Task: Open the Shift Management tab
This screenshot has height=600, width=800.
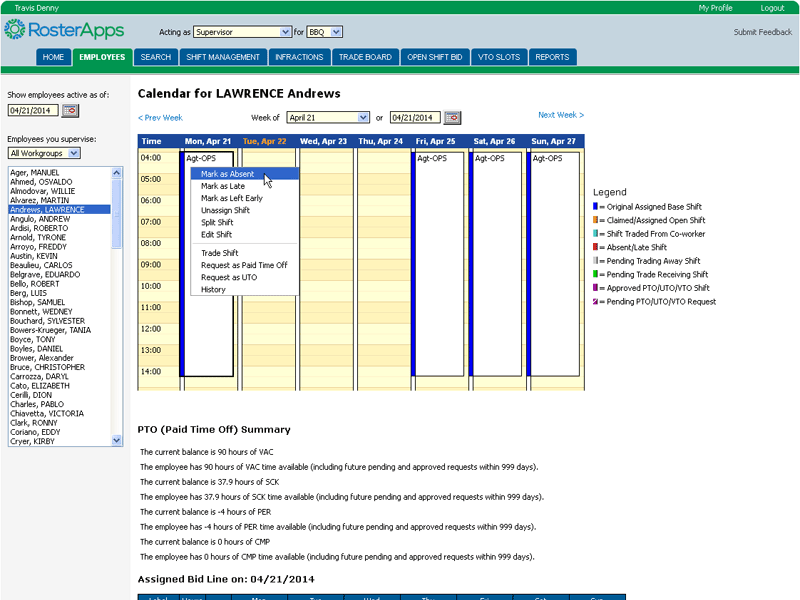Action: pyautogui.click(x=223, y=57)
